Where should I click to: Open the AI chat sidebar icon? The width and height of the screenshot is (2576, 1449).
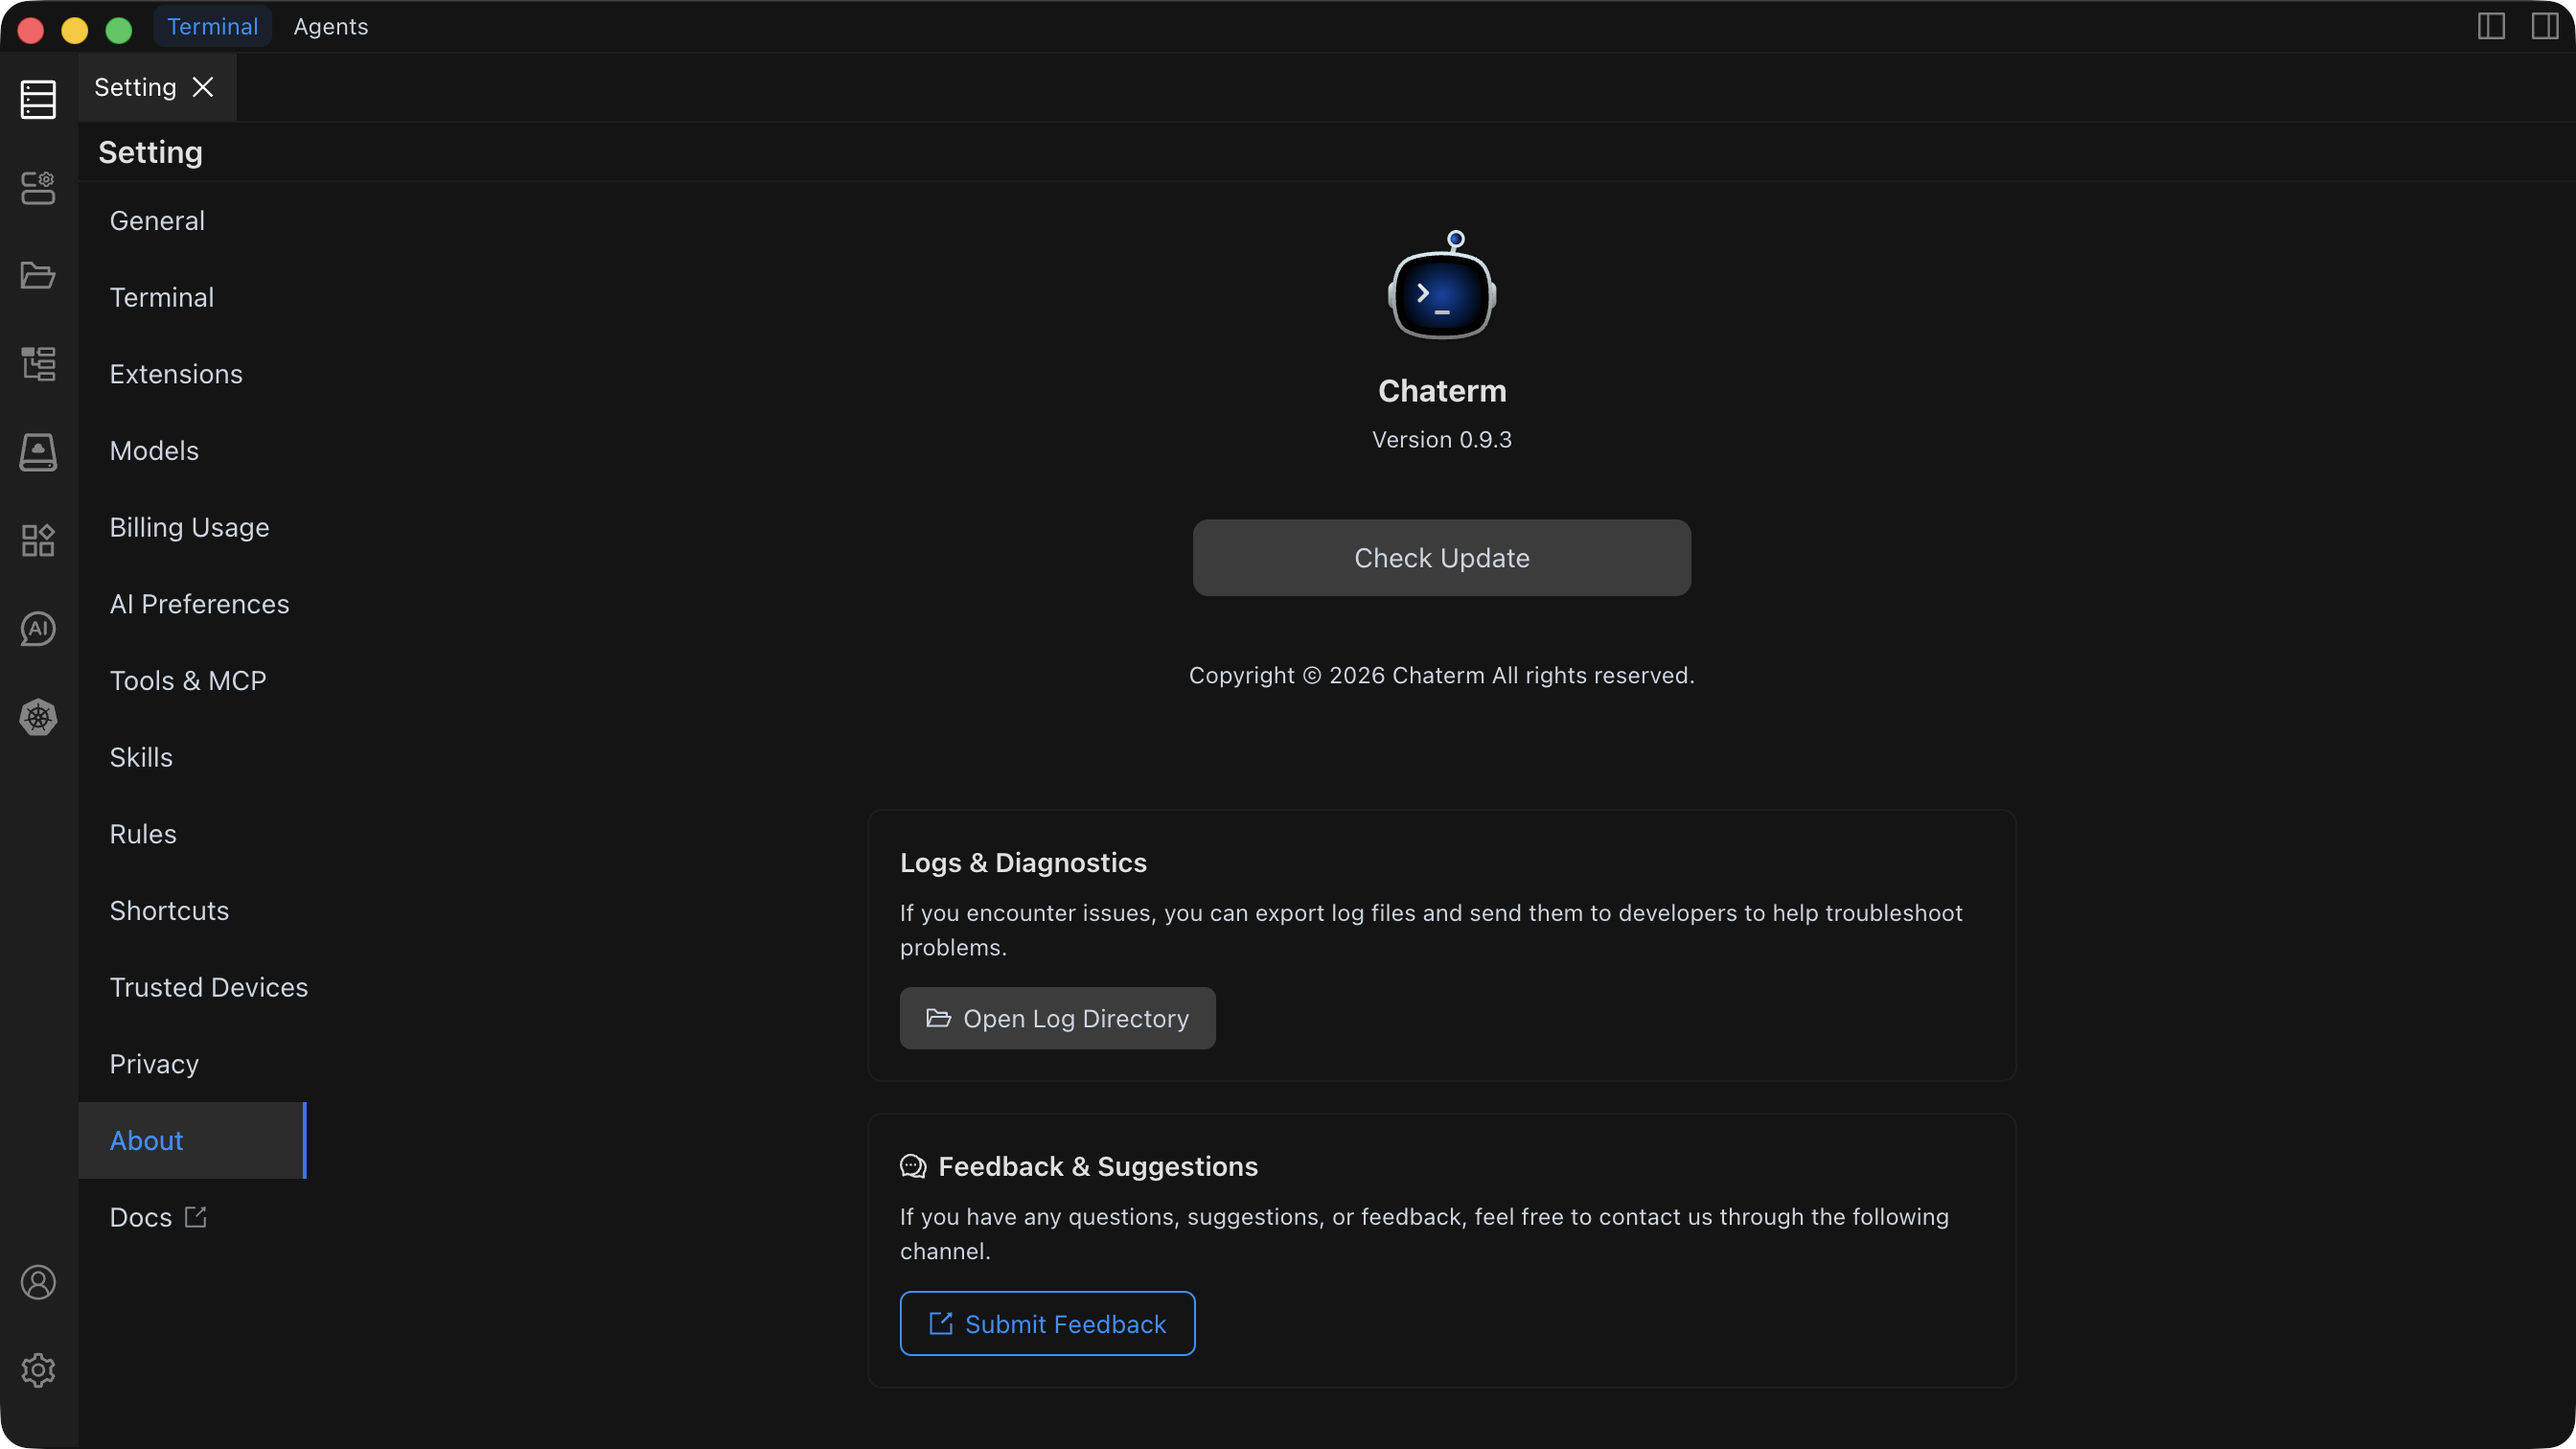click(38, 629)
